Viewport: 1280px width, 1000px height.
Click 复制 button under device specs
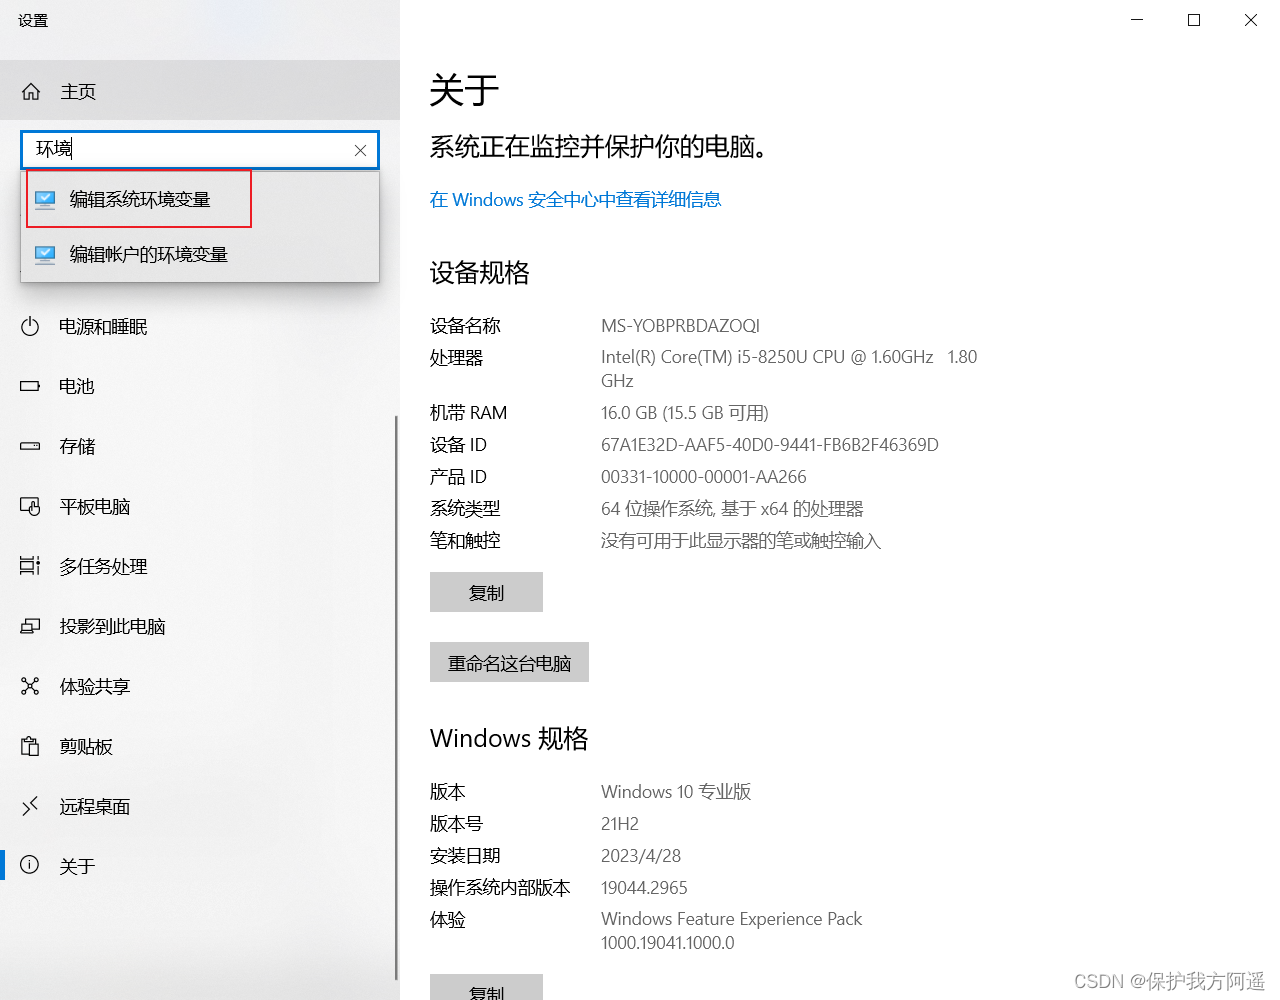point(486,592)
